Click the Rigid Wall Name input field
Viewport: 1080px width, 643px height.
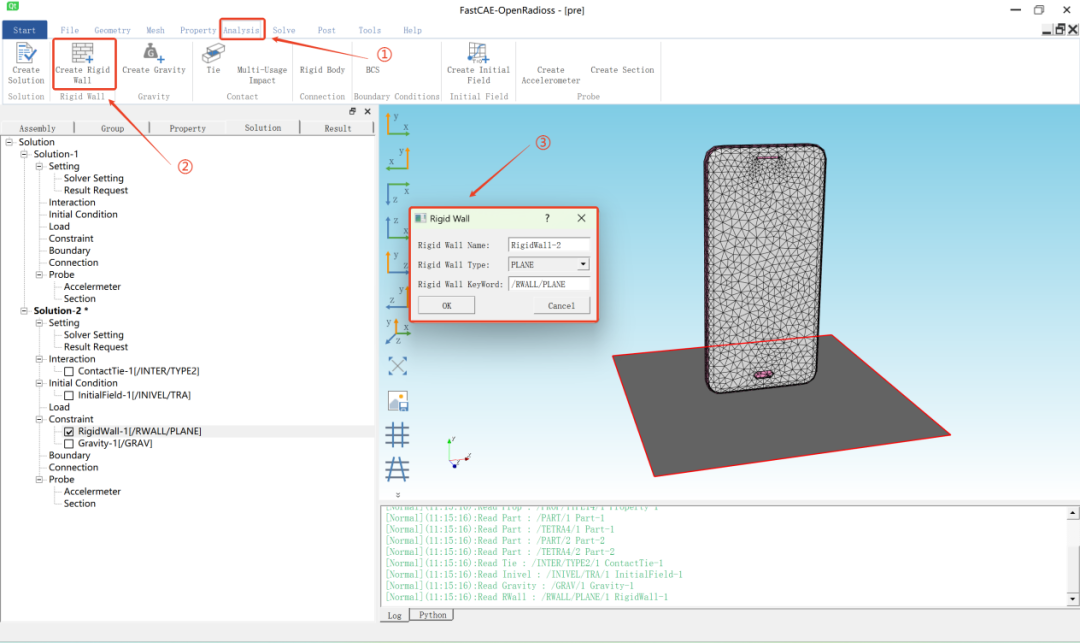[x=549, y=245]
